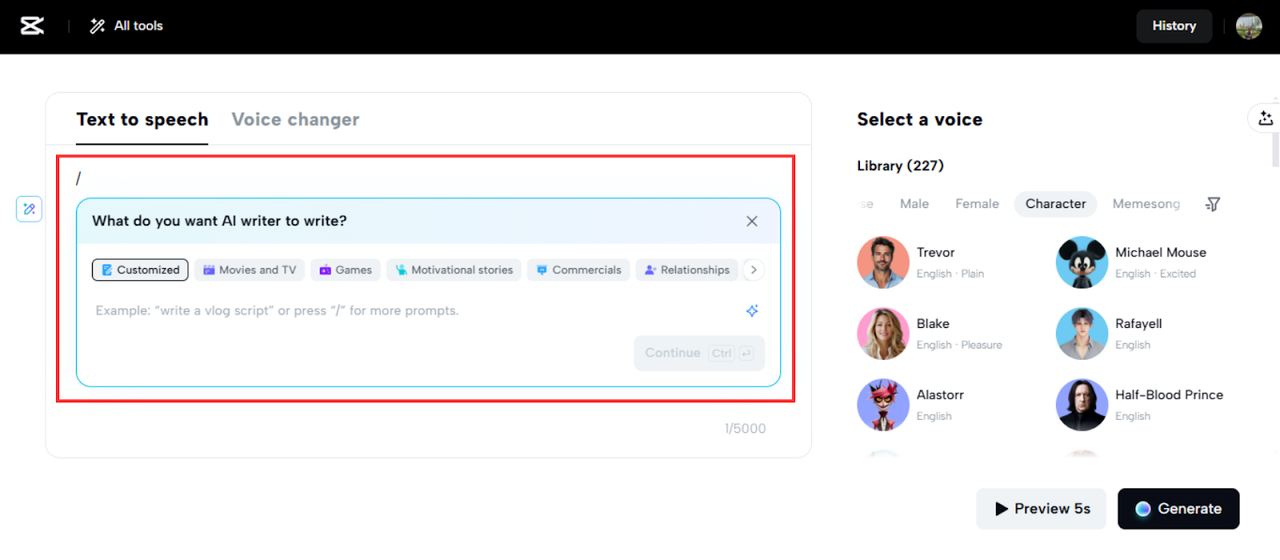Image resolution: width=1280 pixels, height=560 pixels.
Task: Click the upload voice icon at right edge
Action: [x=1265, y=118]
